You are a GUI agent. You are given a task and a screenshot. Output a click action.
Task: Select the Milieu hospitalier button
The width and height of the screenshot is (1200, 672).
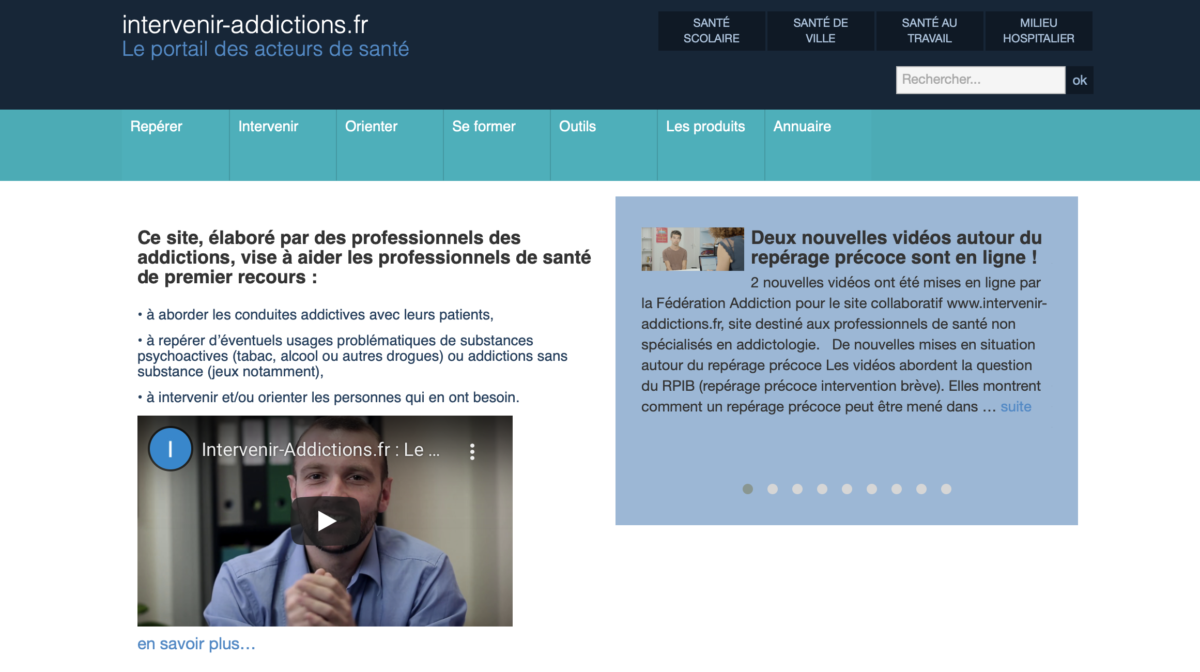pos(1038,31)
